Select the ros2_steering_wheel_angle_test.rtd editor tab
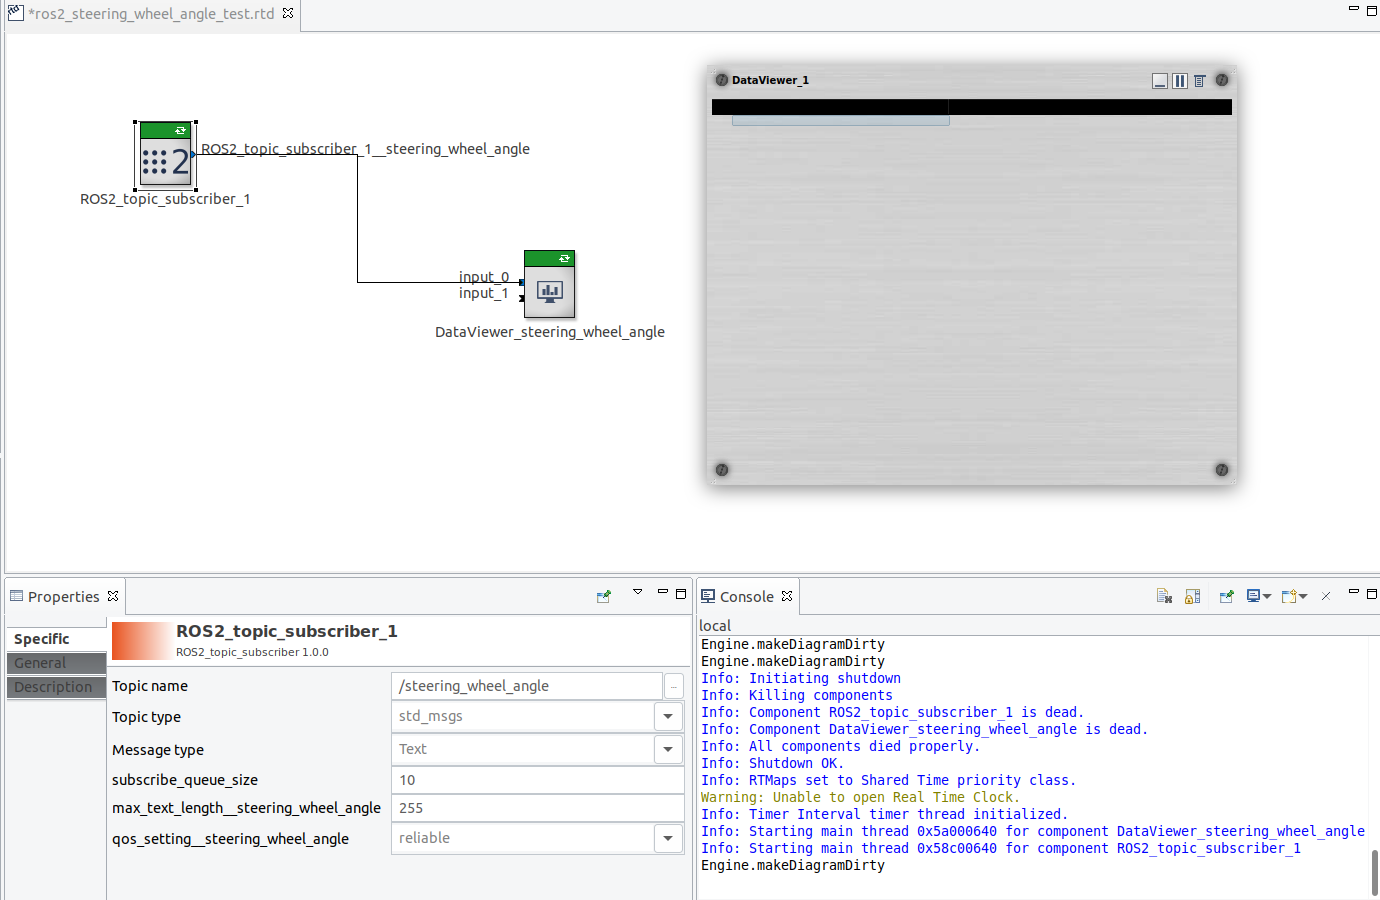This screenshot has height=900, width=1380. click(150, 14)
